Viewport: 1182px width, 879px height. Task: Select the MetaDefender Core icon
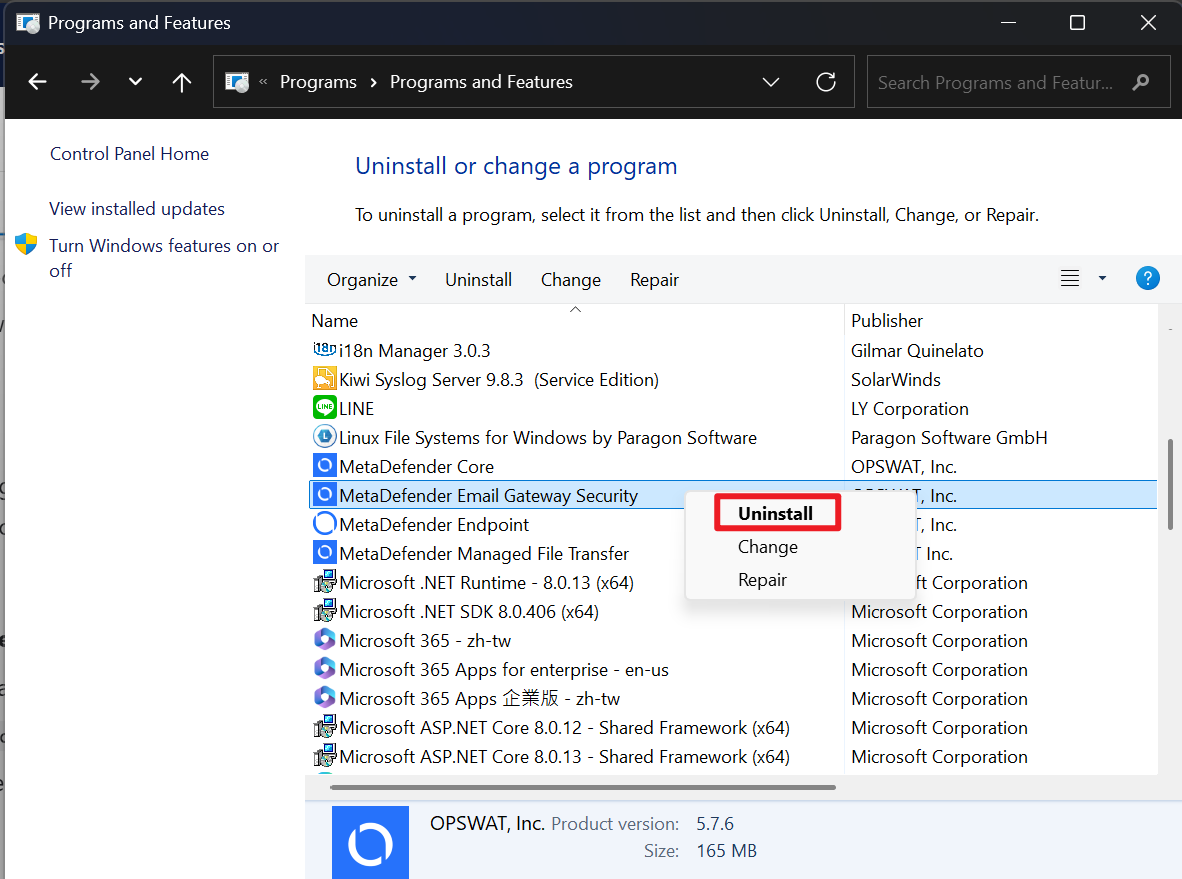(x=324, y=465)
